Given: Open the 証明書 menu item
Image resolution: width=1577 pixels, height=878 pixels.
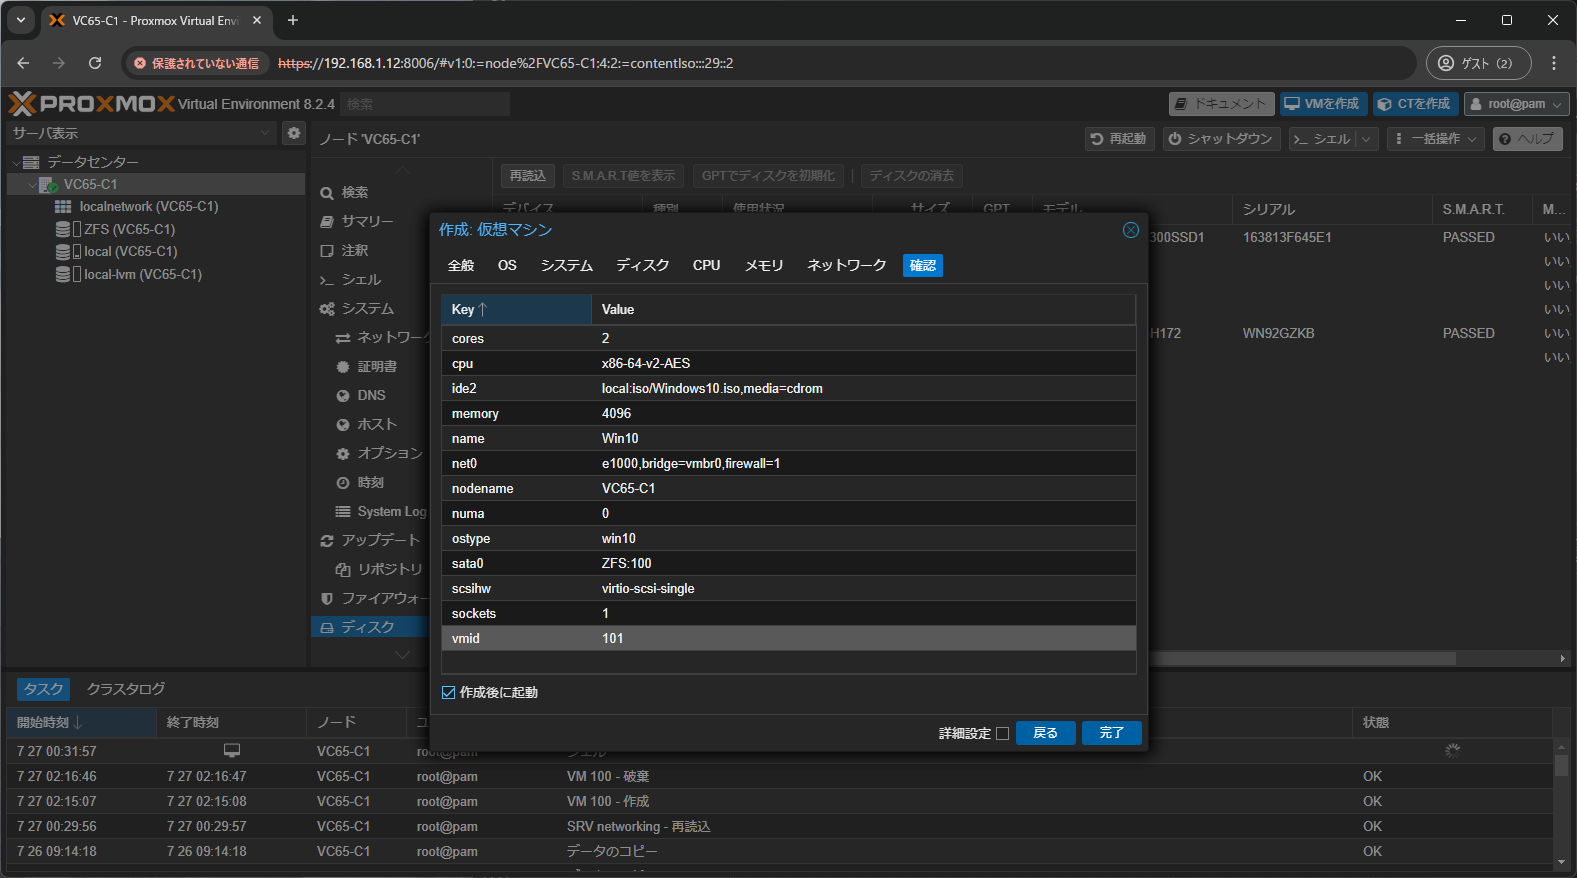Looking at the screenshot, I should [377, 367].
